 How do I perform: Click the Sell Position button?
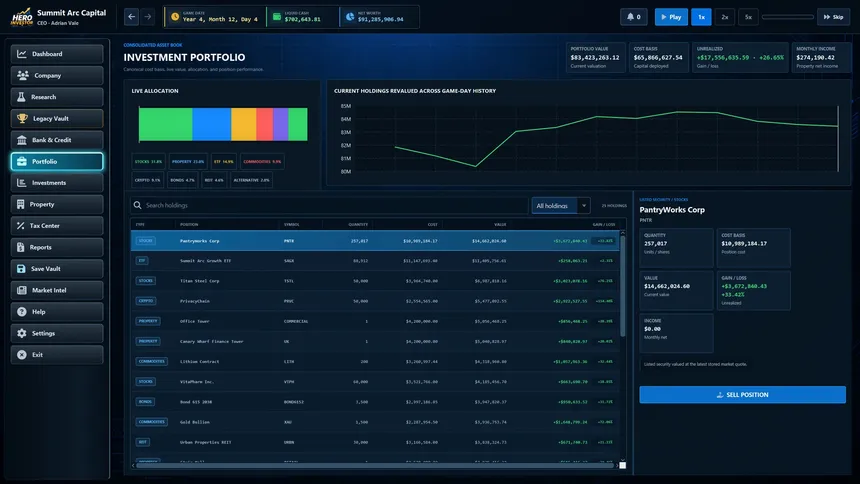(743, 395)
